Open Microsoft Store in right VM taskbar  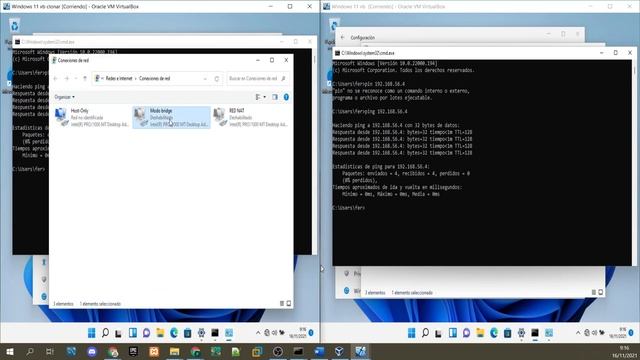[x=507, y=333]
